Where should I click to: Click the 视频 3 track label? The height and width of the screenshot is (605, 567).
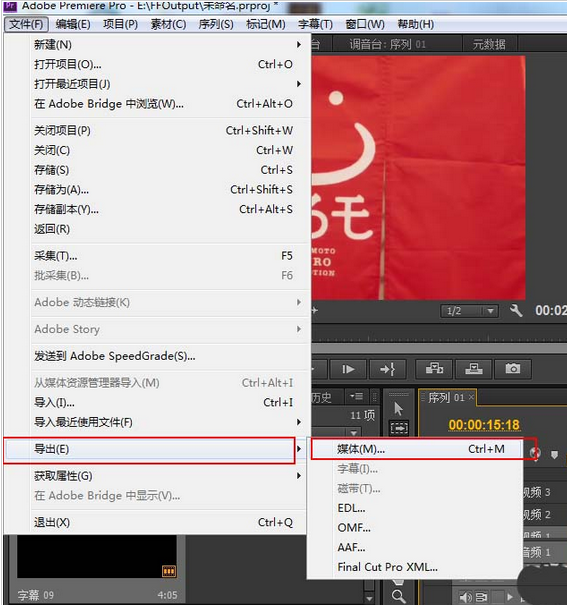click(x=537, y=492)
